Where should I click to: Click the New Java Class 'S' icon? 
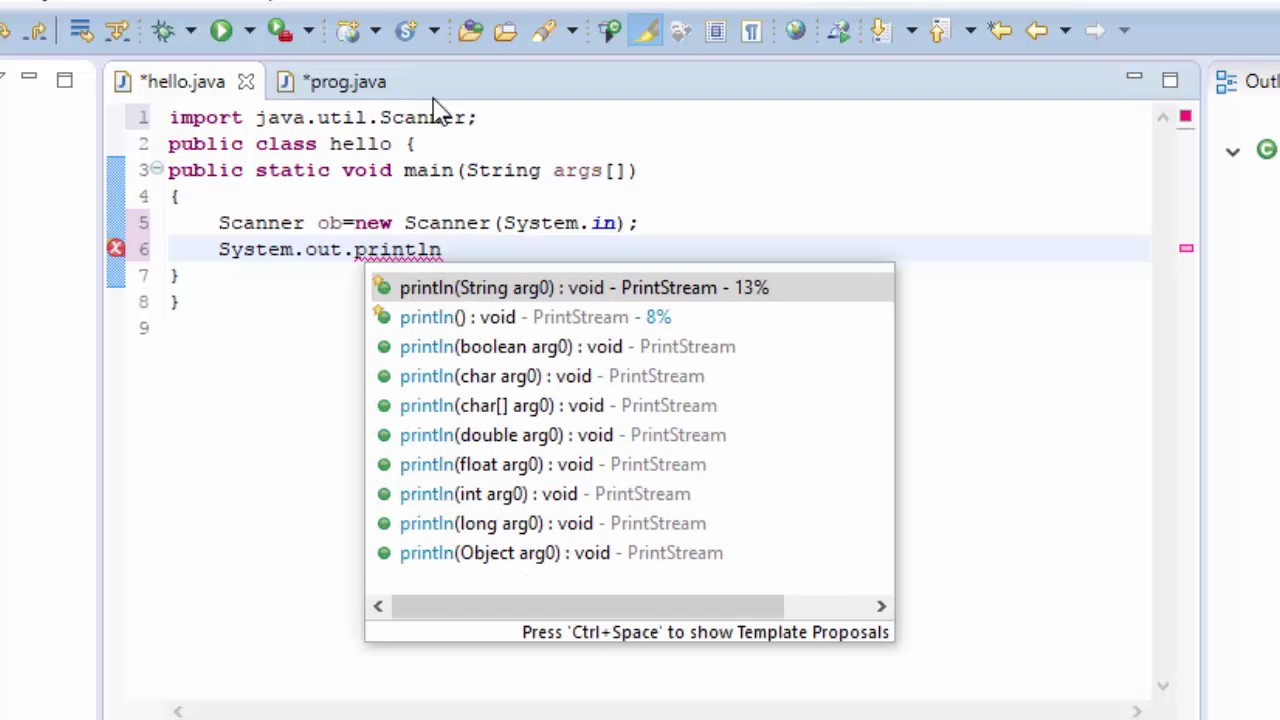(406, 31)
